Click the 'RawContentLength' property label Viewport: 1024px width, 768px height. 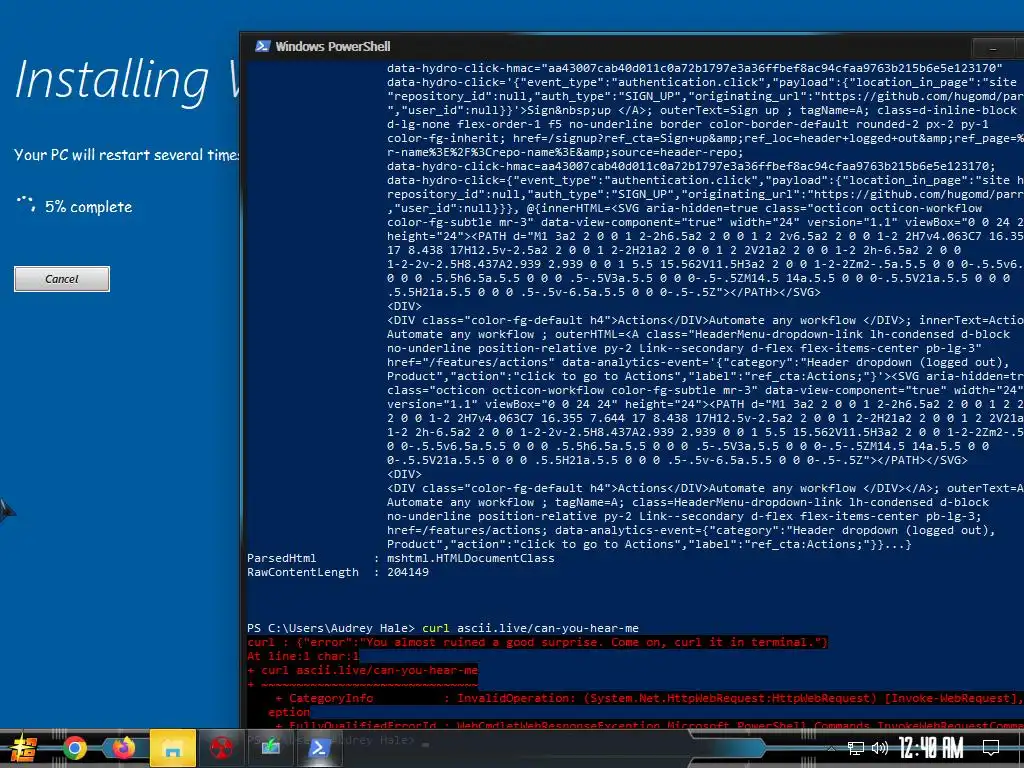pos(302,572)
